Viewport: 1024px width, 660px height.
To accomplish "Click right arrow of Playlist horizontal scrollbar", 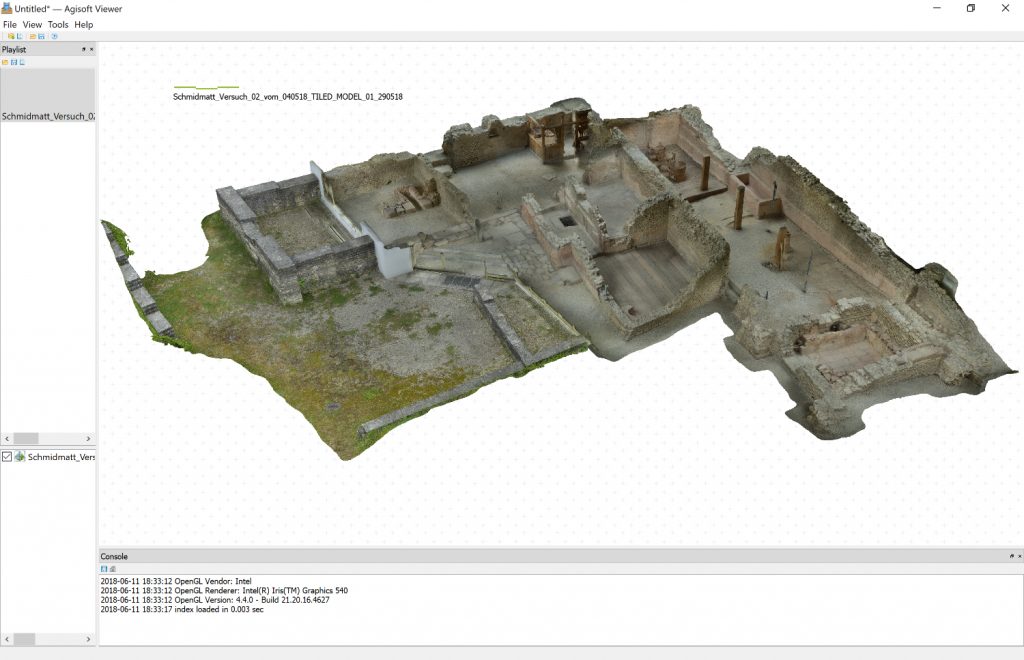I will 89,439.
